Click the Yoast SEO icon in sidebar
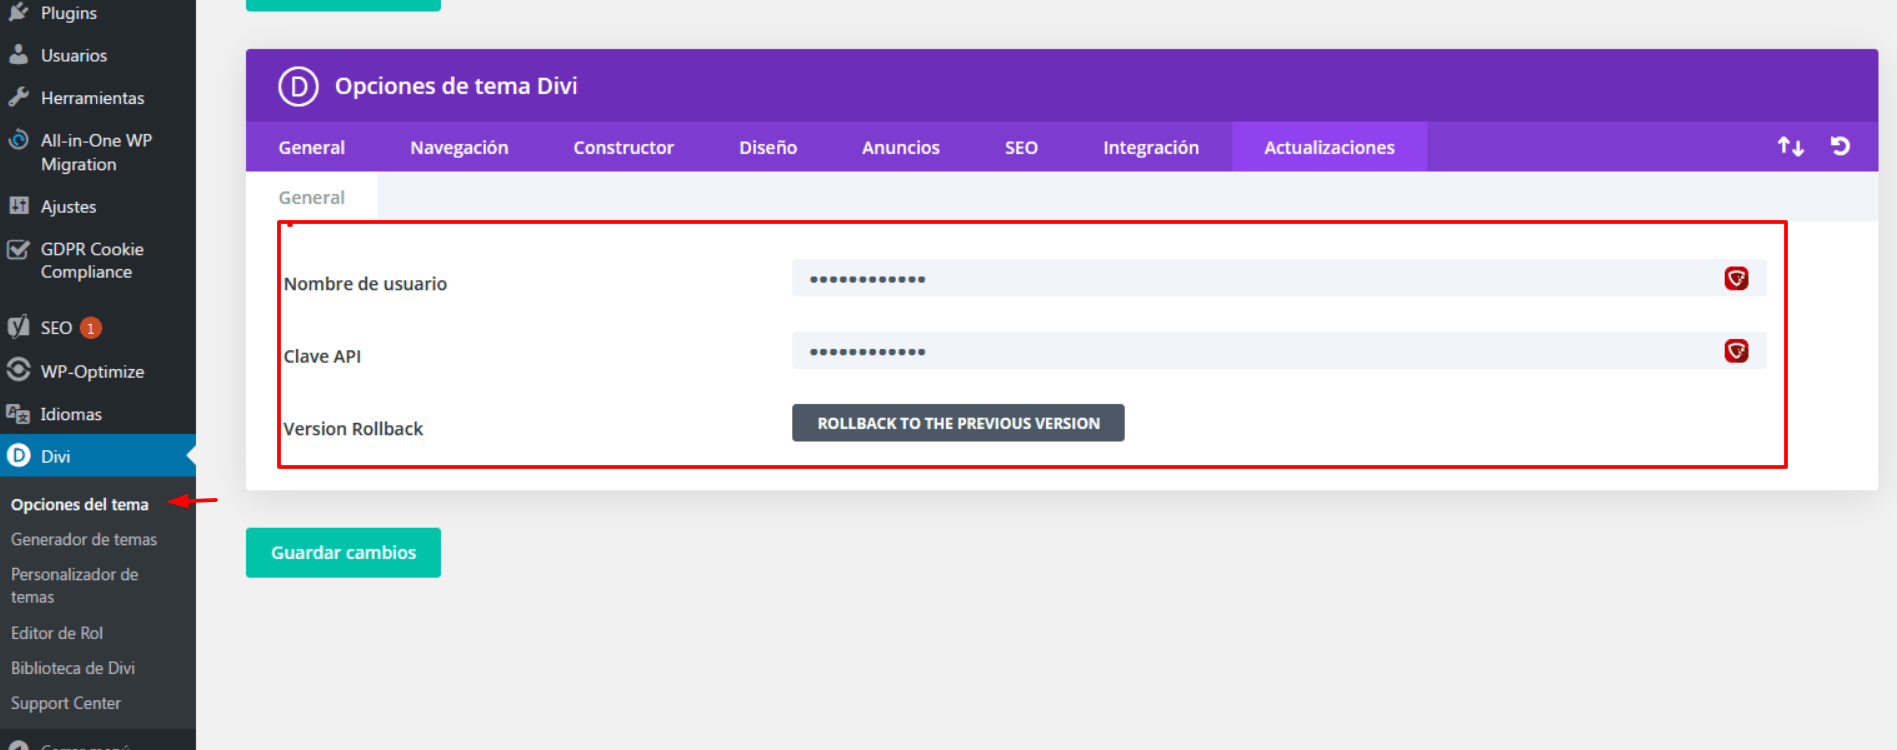Screen dimensions: 1897x750 [18, 327]
